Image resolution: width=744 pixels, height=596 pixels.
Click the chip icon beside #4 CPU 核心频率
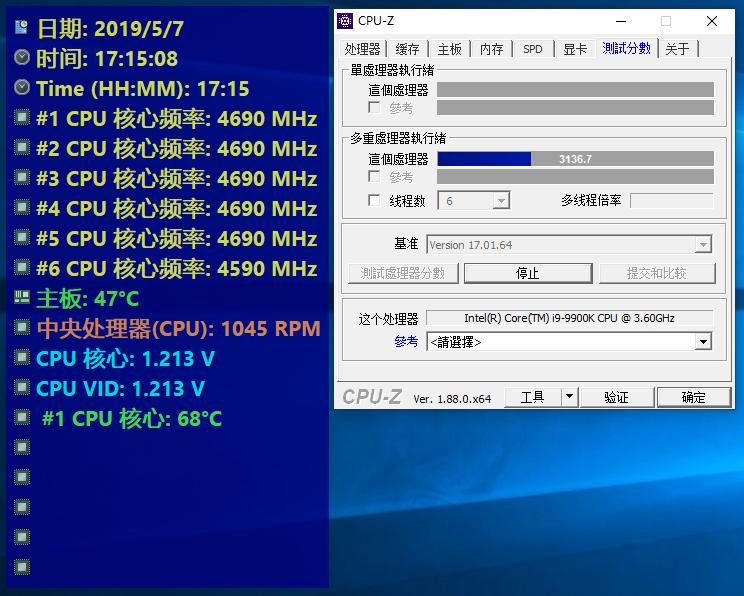[22, 207]
